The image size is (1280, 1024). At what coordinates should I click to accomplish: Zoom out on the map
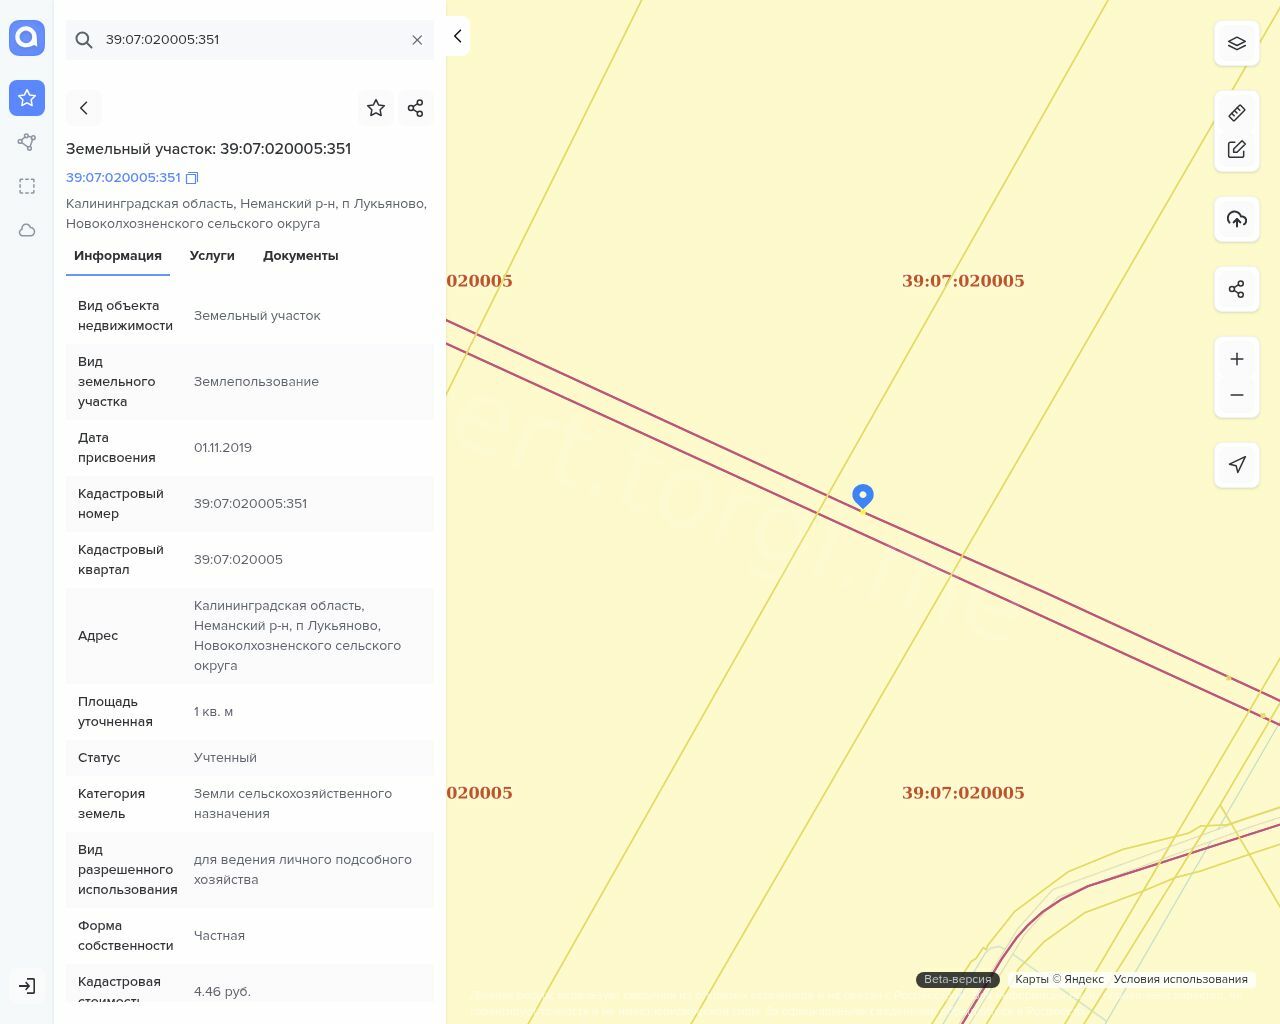pyautogui.click(x=1236, y=395)
